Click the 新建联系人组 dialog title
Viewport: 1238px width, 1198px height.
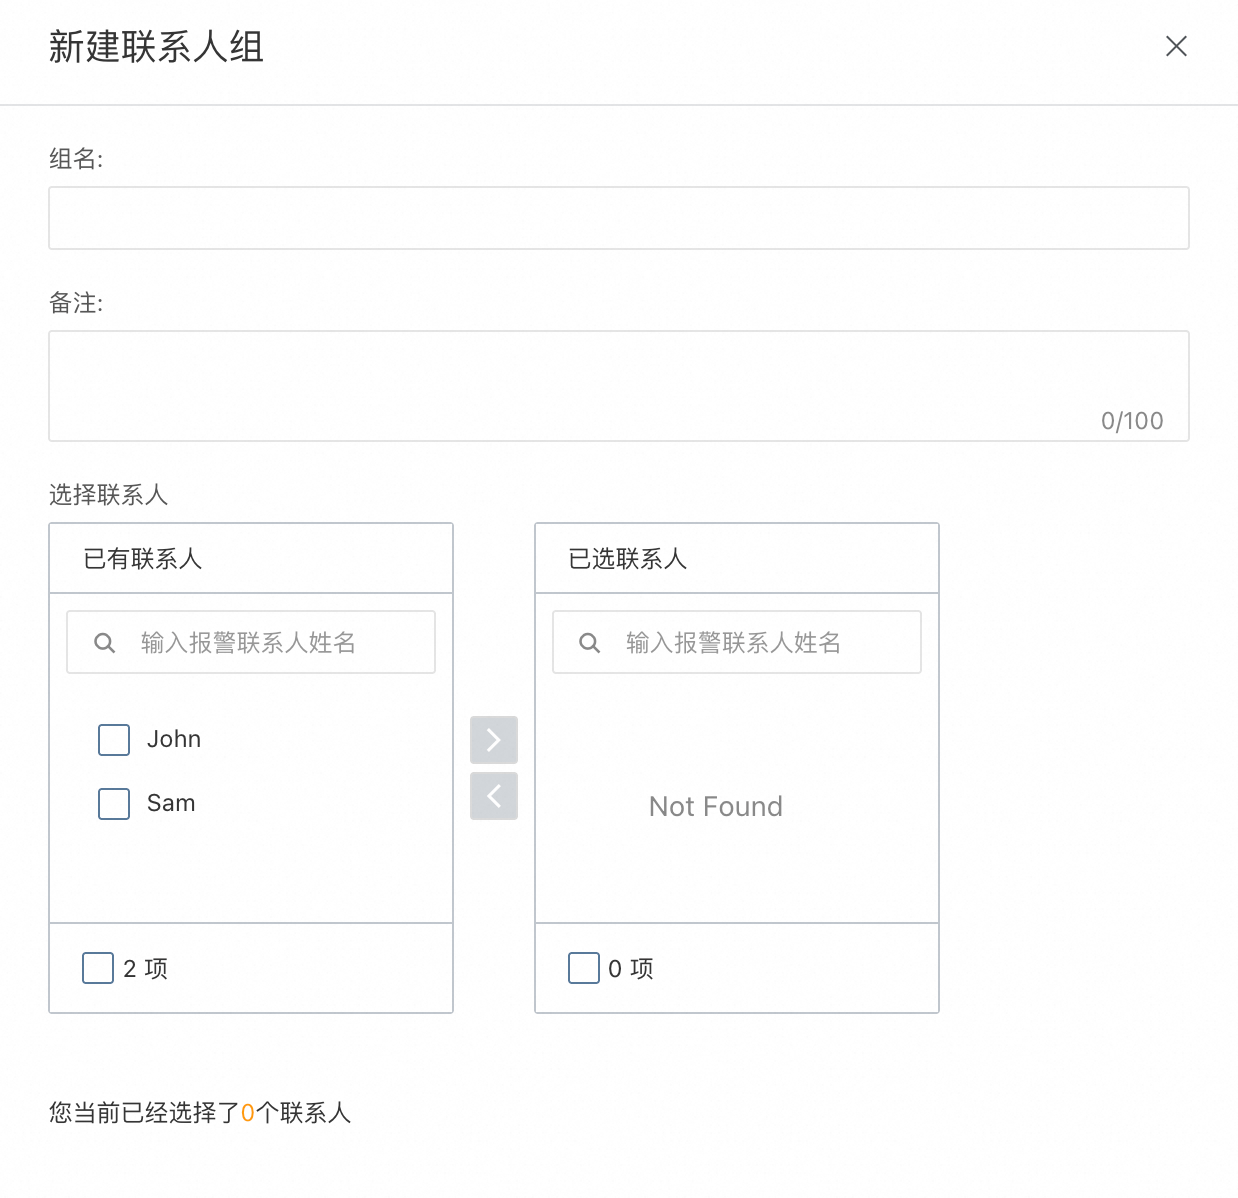click(x=156, y=47)
